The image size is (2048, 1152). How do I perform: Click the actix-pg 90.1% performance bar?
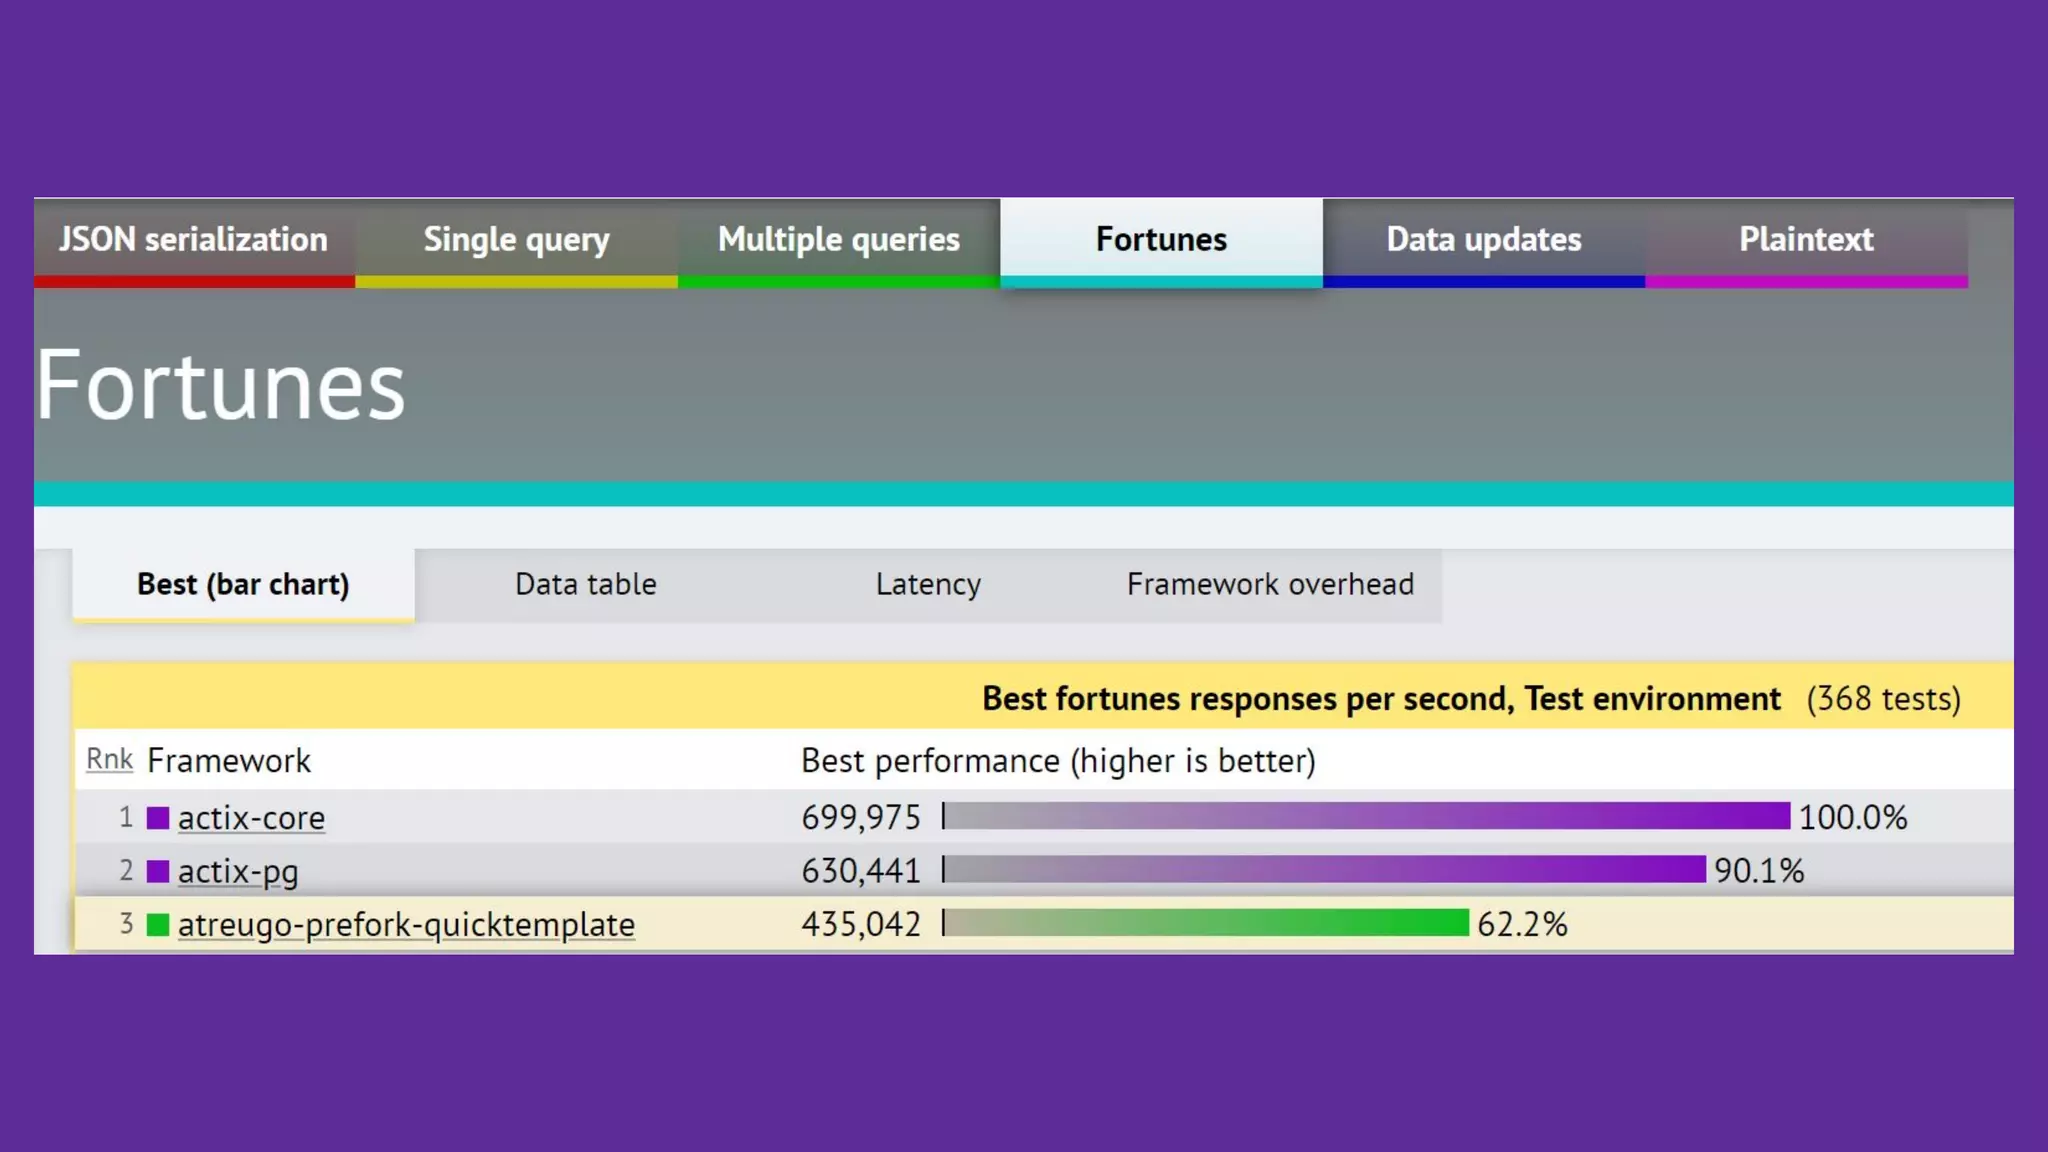(1324, 869)
